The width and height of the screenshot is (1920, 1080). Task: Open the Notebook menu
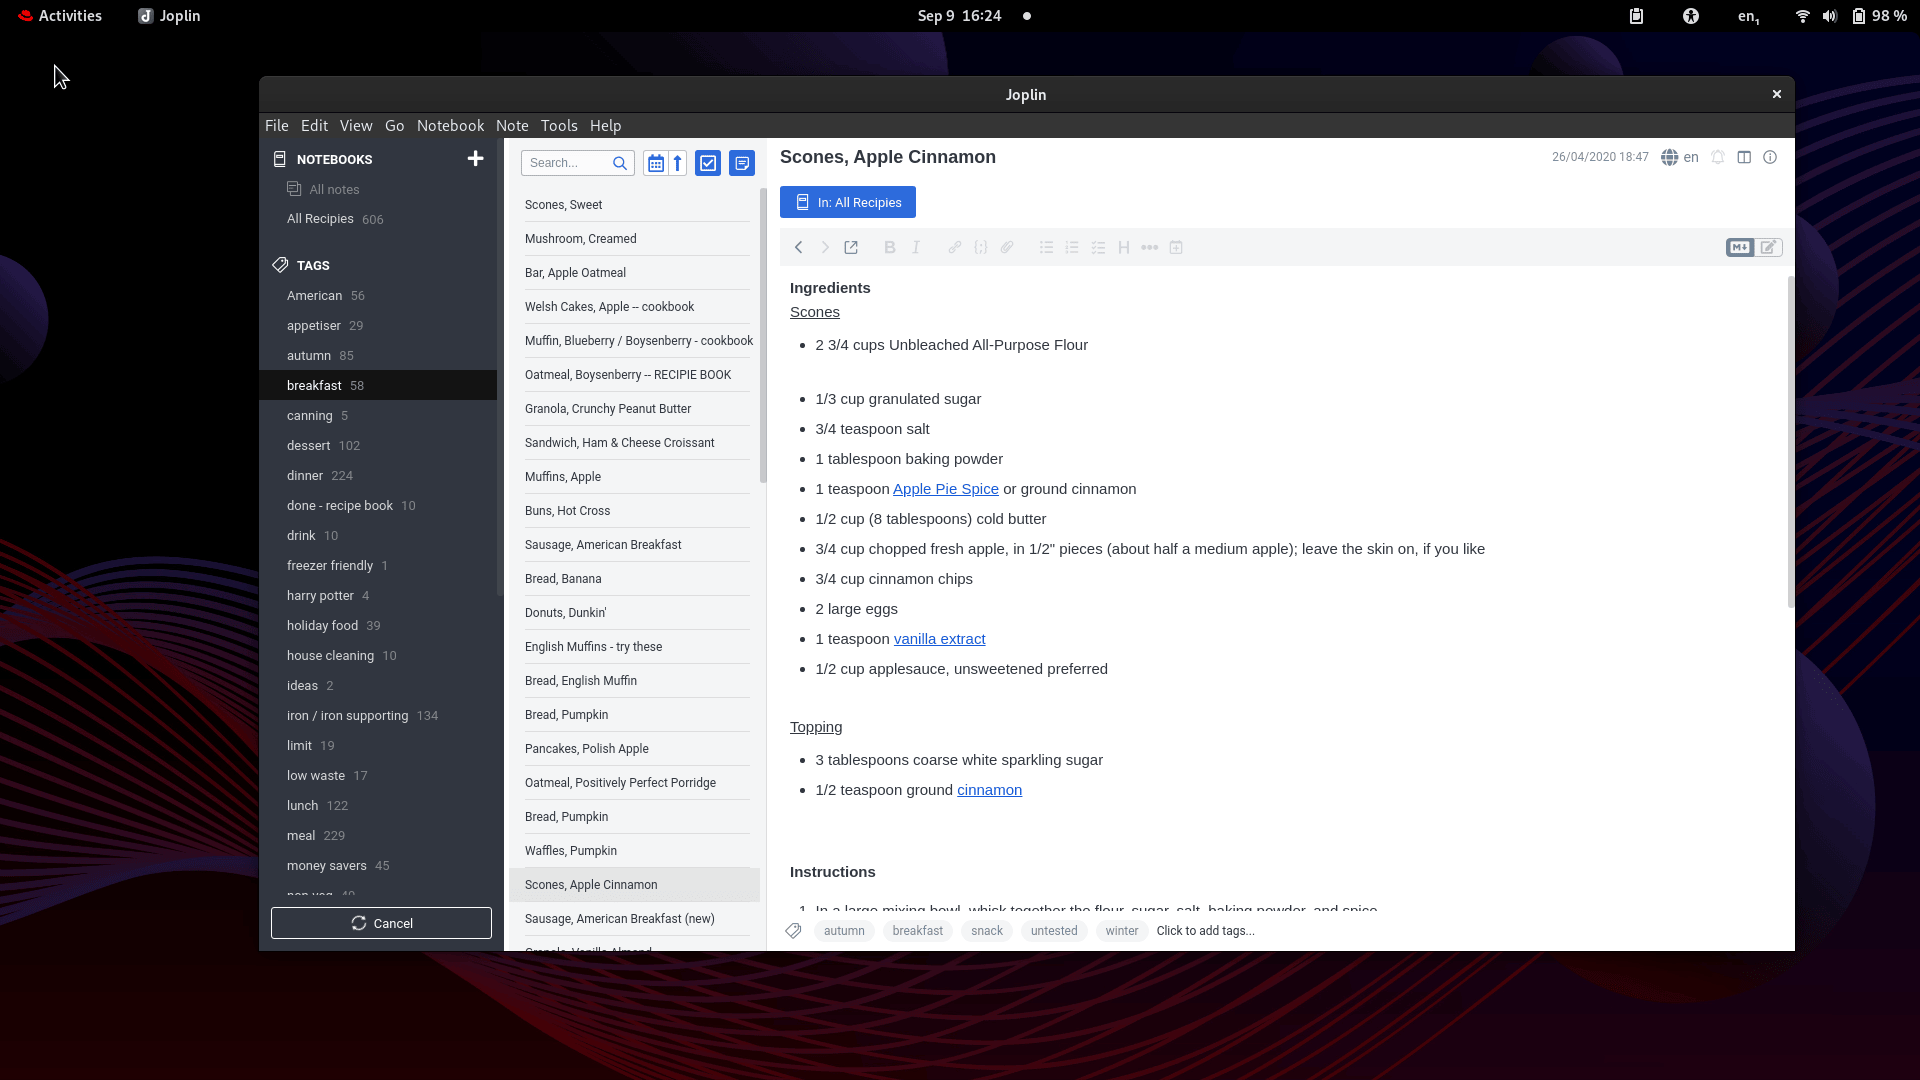(451, 125)
